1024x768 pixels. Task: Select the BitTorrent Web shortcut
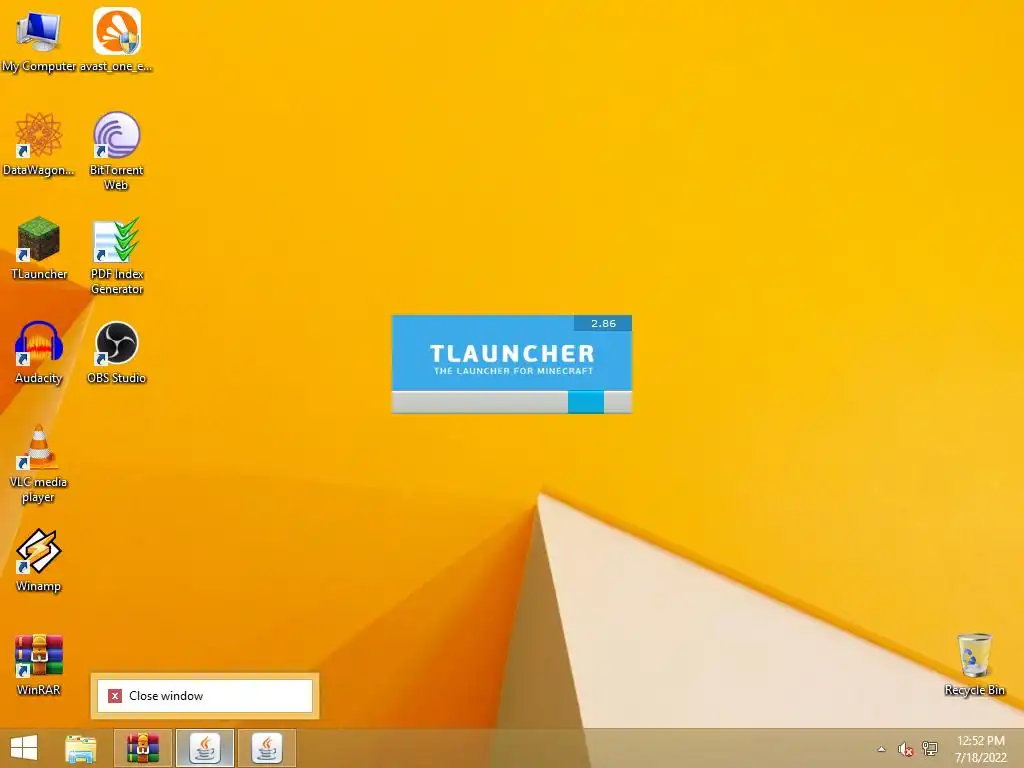click(x=116, y=150)
